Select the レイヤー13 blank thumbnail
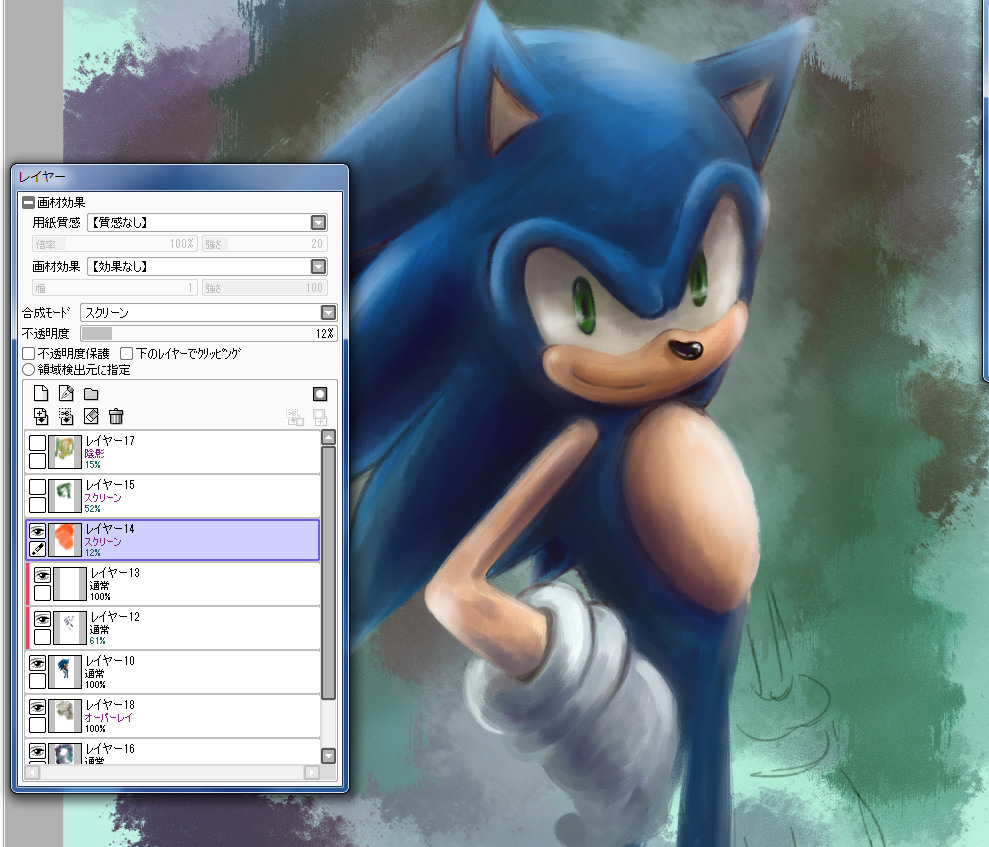The height and width of the screenshot is (847, 989). pyautogui.click(x=70, y=584)
